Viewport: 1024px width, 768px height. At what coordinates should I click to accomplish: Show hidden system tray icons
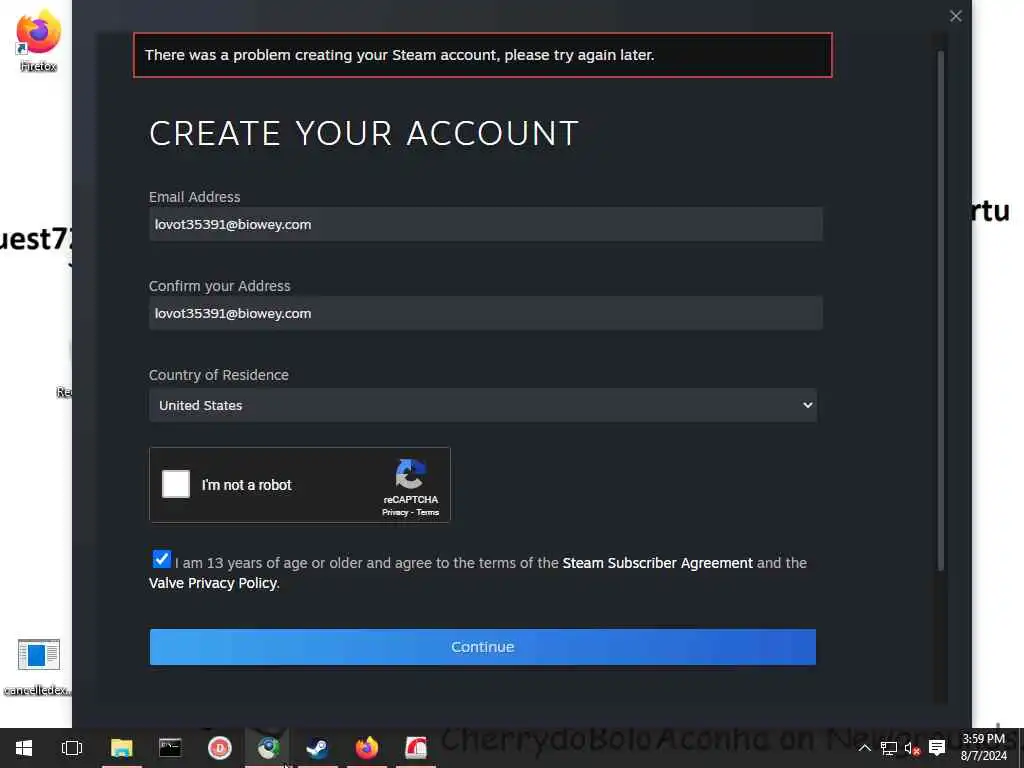[864, 748]
